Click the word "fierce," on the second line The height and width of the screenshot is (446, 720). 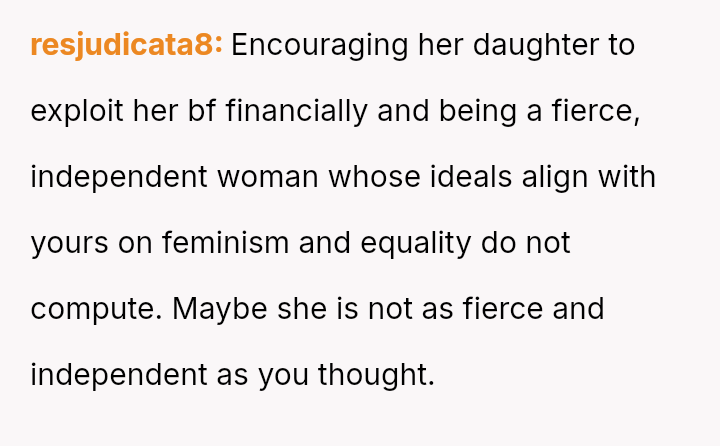596,111
